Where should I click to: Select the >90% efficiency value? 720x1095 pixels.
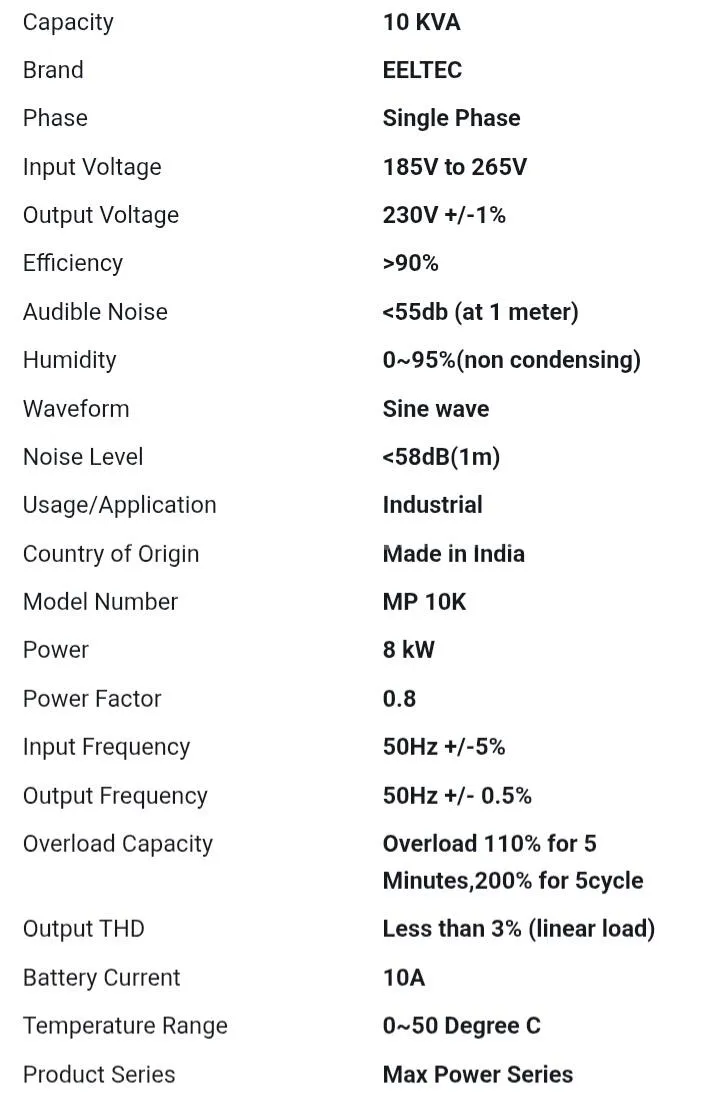410,263
